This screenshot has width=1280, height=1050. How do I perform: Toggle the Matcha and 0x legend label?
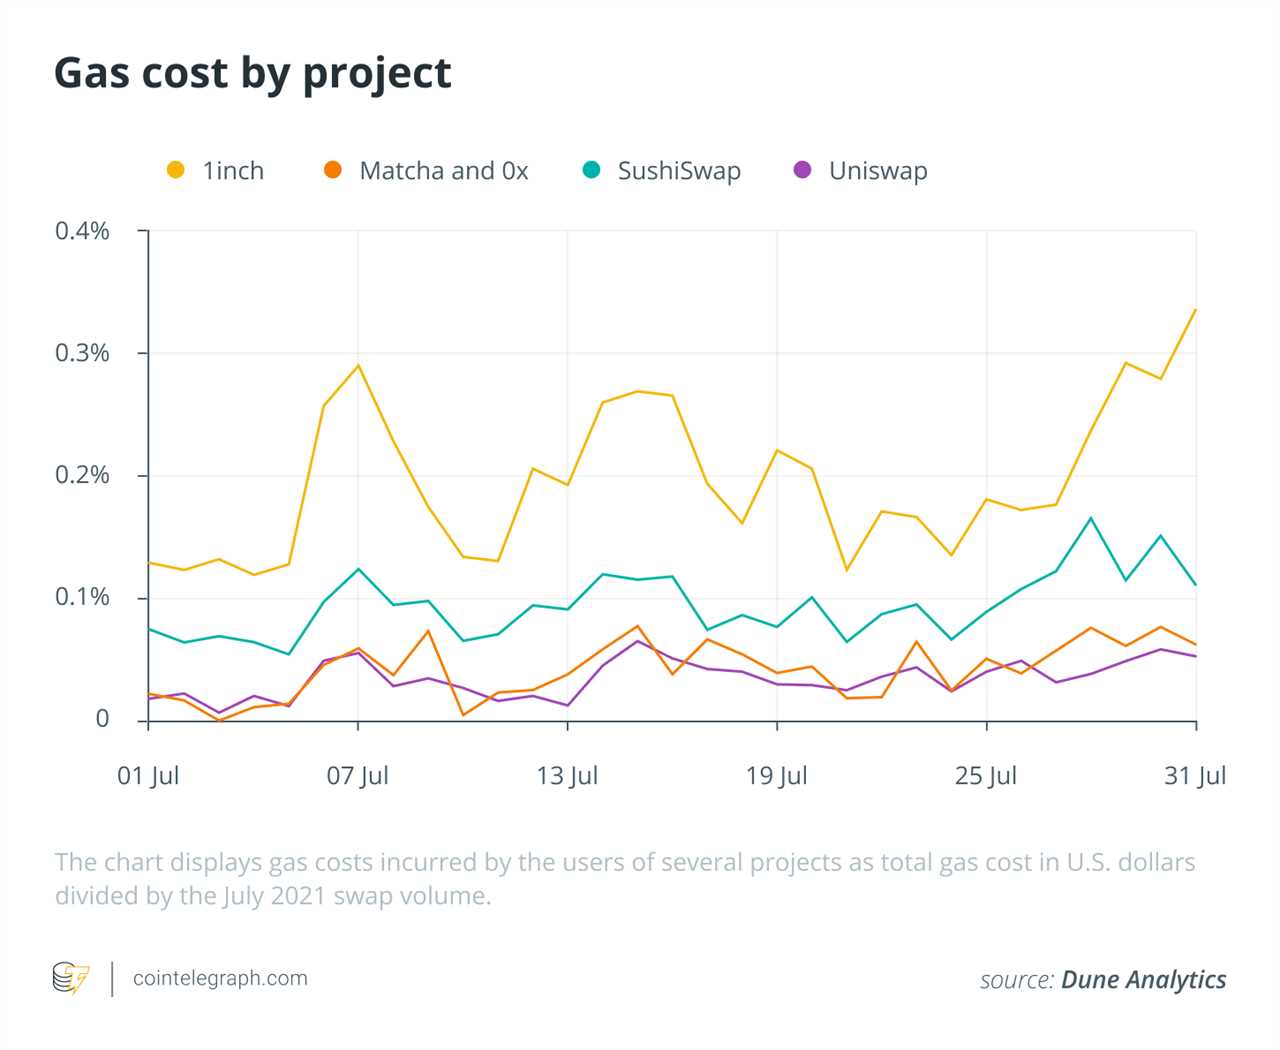coord(444,171)
